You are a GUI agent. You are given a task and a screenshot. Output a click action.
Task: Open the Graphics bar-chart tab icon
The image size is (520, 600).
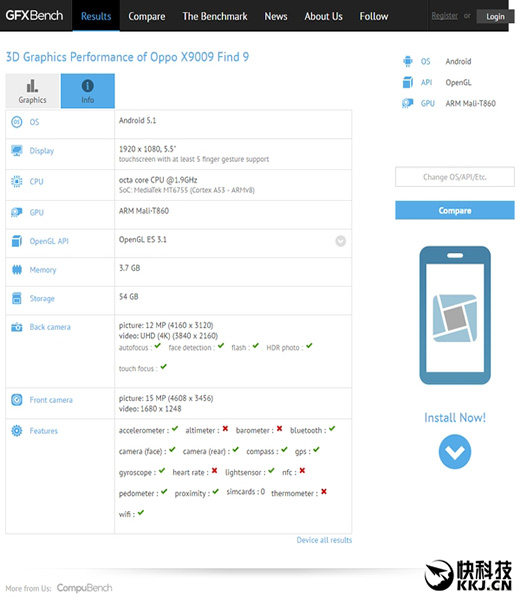[32, 86]
